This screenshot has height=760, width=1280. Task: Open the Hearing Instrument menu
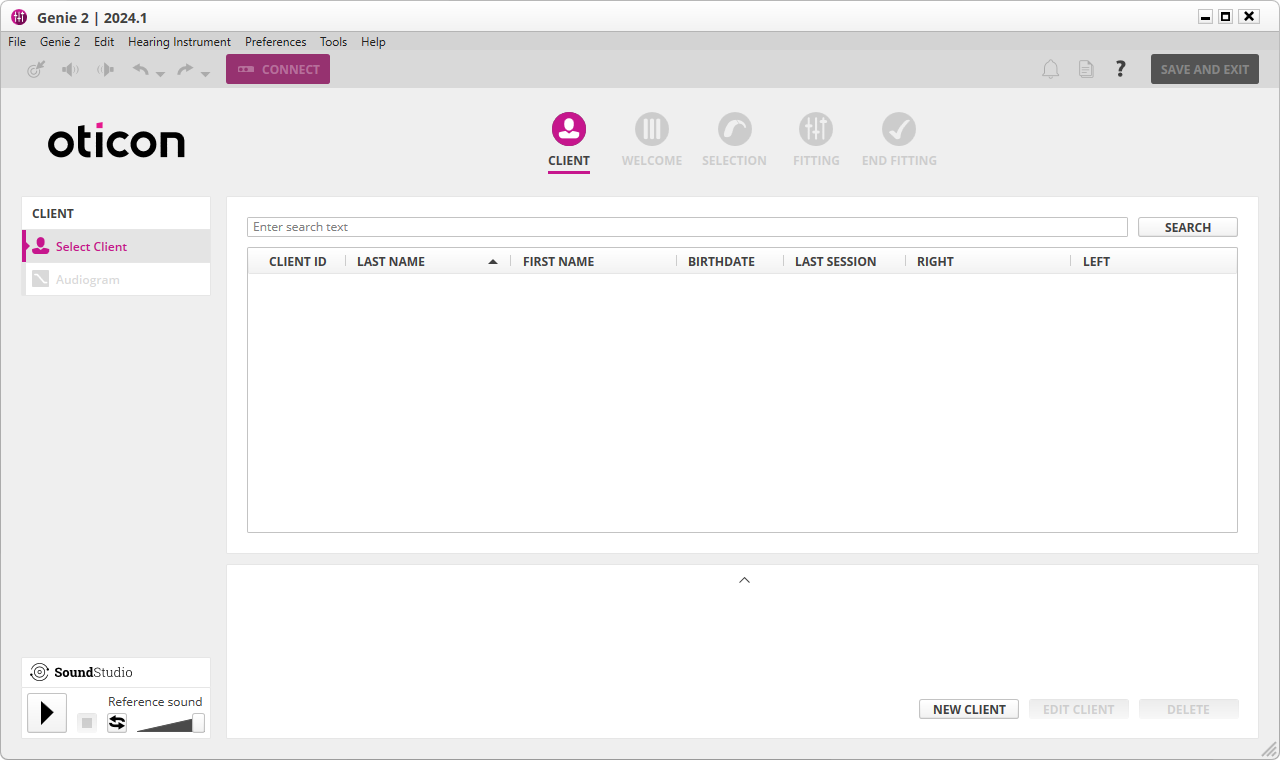pos(179,42)
